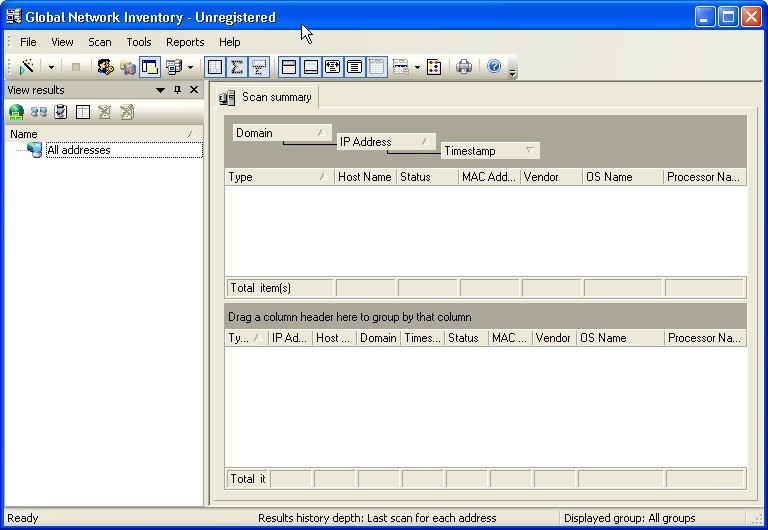Image resolution: width=768 pixels, height=530 pixels.
Task: Click the lower grid Domain column header
Action: [x=378, y=338]
